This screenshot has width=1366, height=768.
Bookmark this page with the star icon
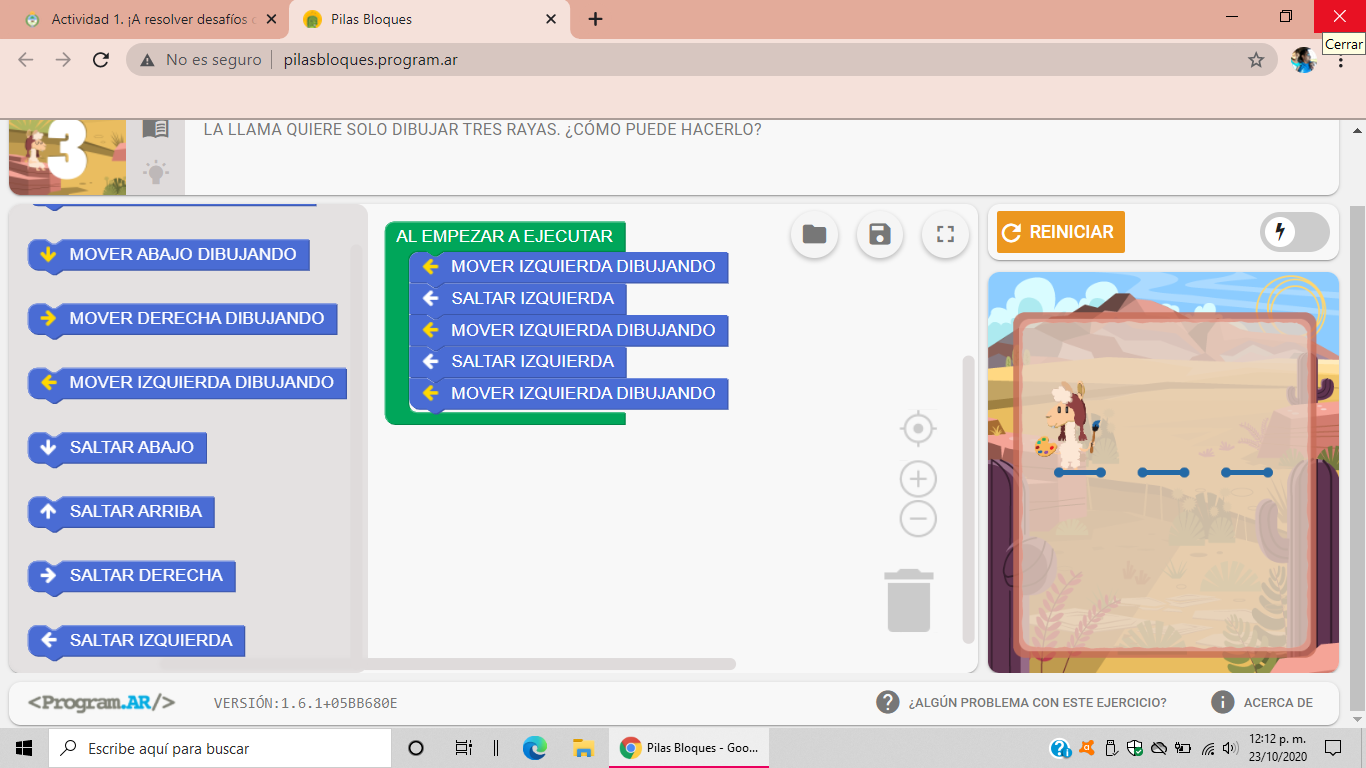coord(1256,60)
